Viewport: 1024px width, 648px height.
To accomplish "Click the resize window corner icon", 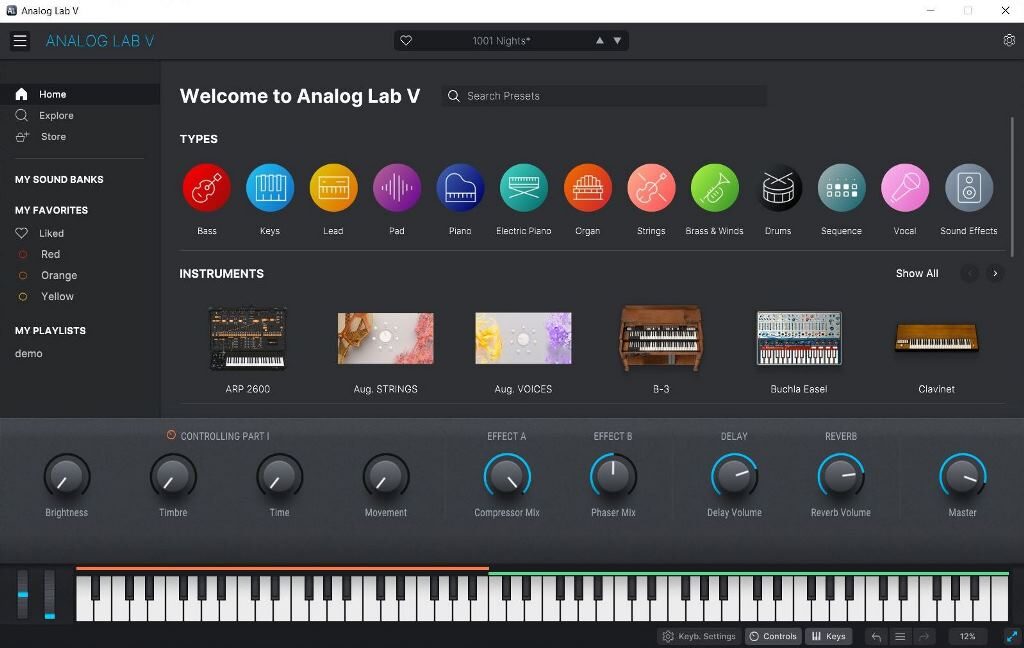I will click(x=1012, y=636).
